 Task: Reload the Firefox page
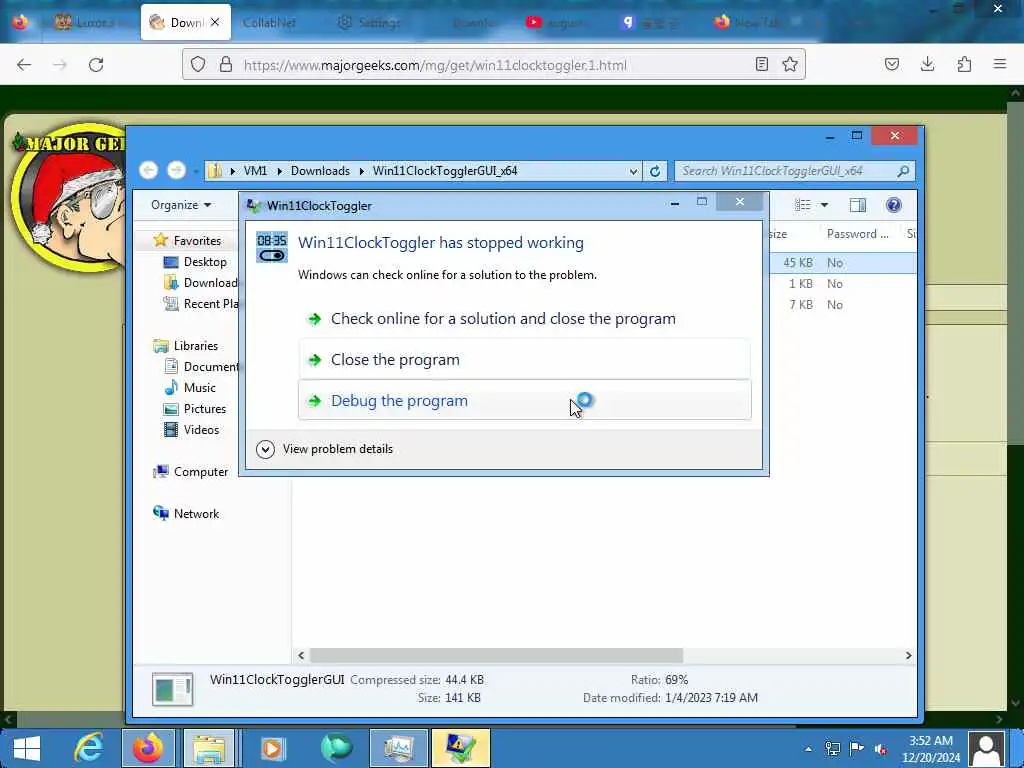[96, 65]
